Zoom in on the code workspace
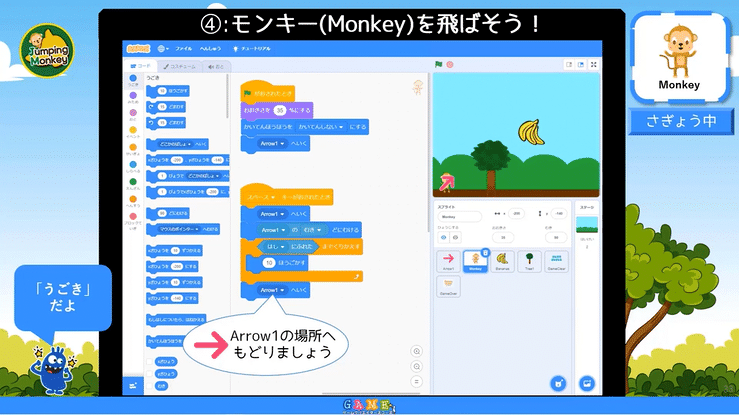739x415 pixels. 417,351
